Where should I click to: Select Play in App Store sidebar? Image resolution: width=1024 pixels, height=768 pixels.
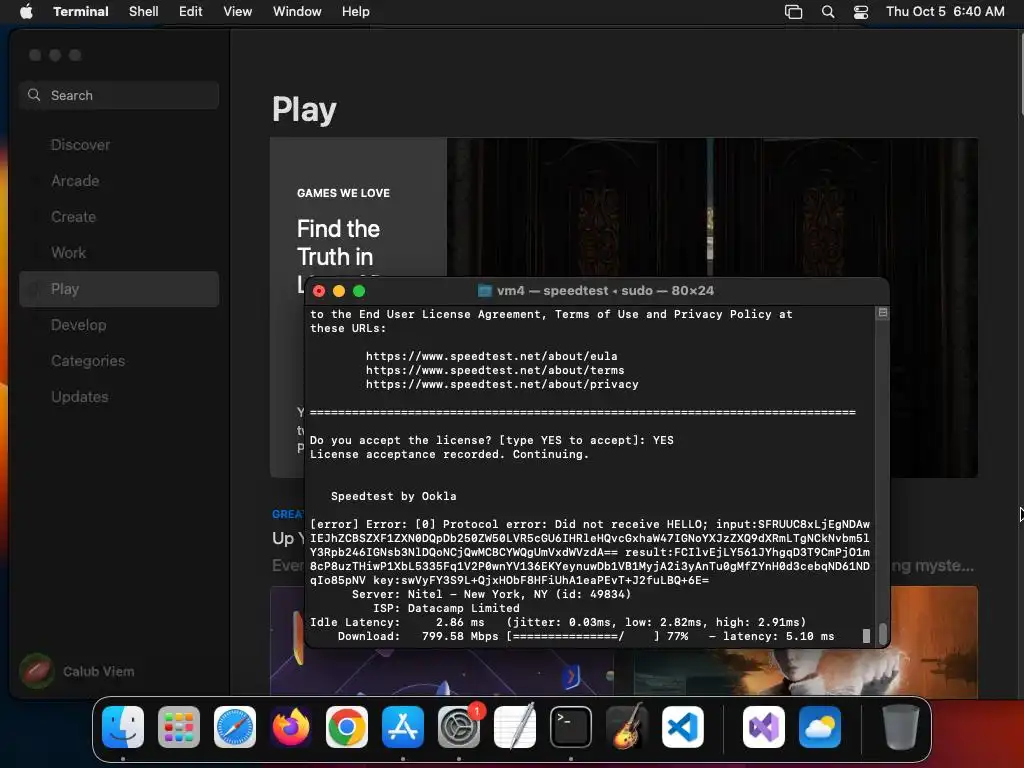pos(119,289)
